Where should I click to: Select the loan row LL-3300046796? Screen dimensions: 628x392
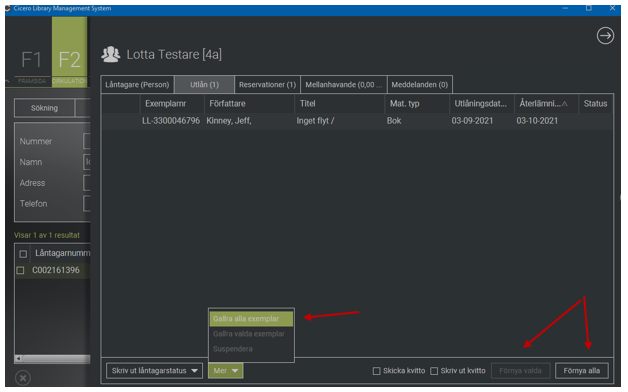tap(356, 121)
